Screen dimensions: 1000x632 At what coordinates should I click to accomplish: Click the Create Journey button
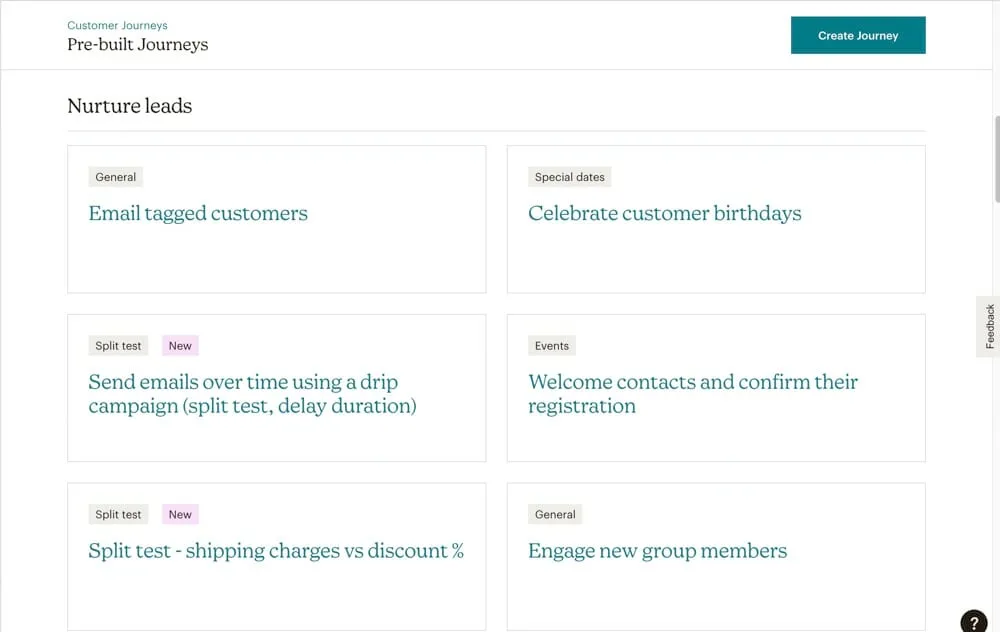click(857, 35)
